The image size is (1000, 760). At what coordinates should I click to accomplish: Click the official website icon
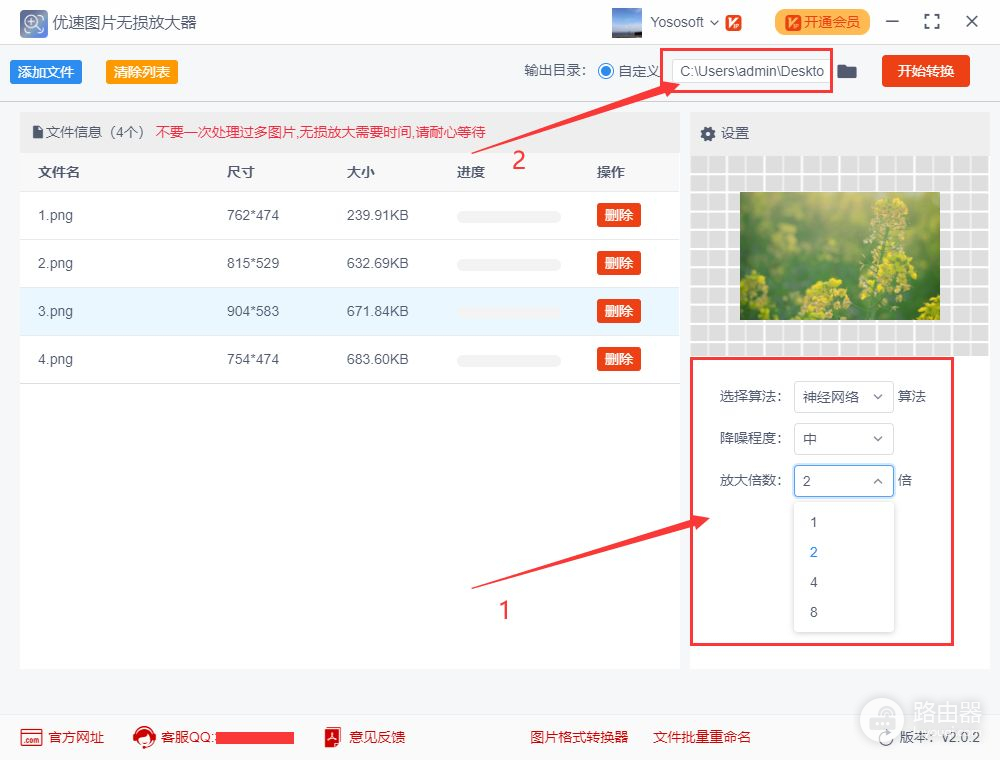[x=31, y=737]
